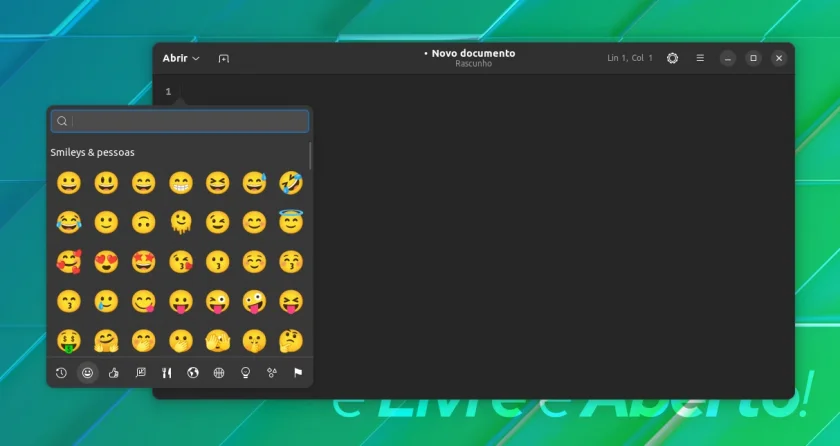Insert the grinning squinting face emoji

tap(218, 183)
